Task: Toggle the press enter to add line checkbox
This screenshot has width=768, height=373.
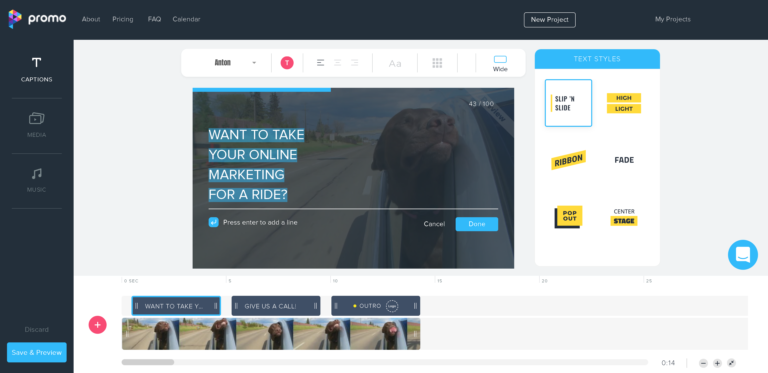Action: [x=214, y=222]
